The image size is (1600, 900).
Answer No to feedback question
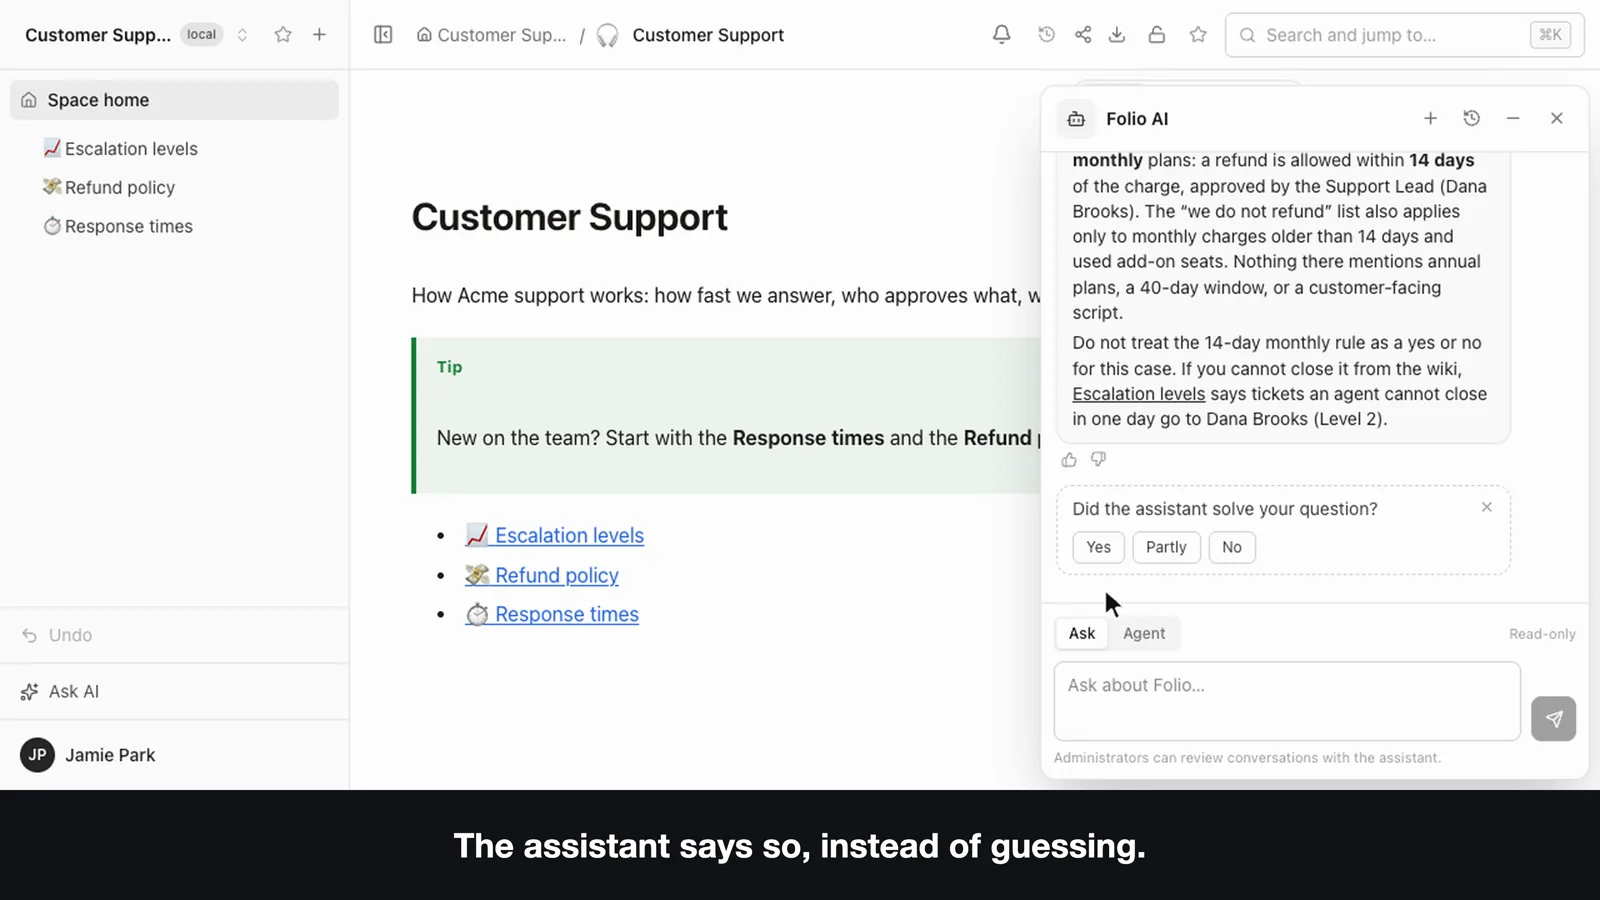pyautogui.click(x=1232, y=547)
